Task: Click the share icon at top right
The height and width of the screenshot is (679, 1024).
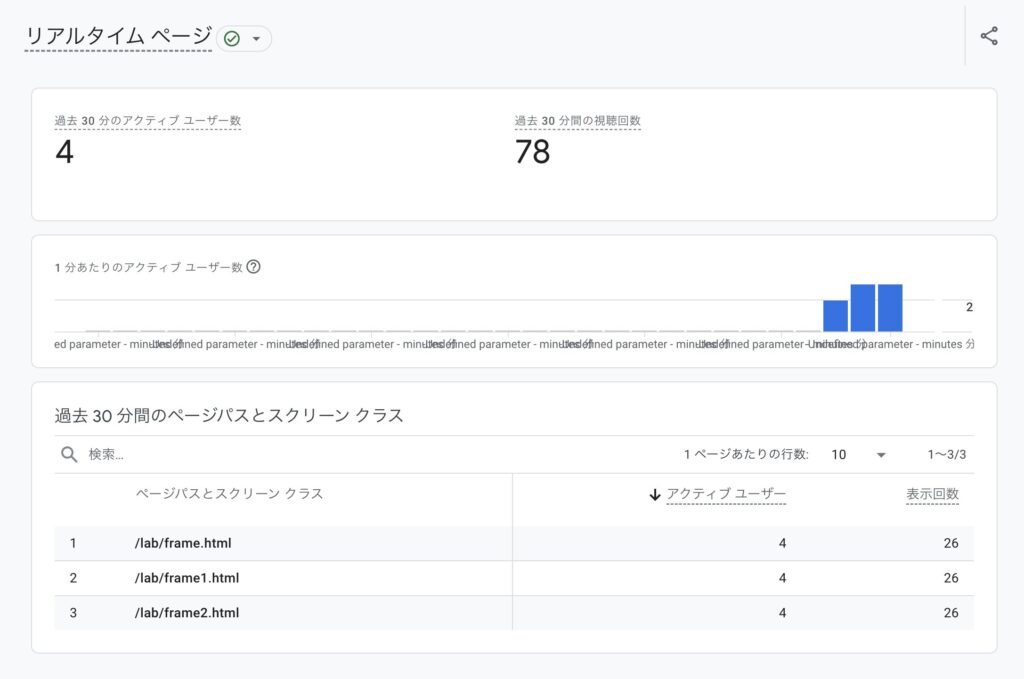Action: [989, 37]
